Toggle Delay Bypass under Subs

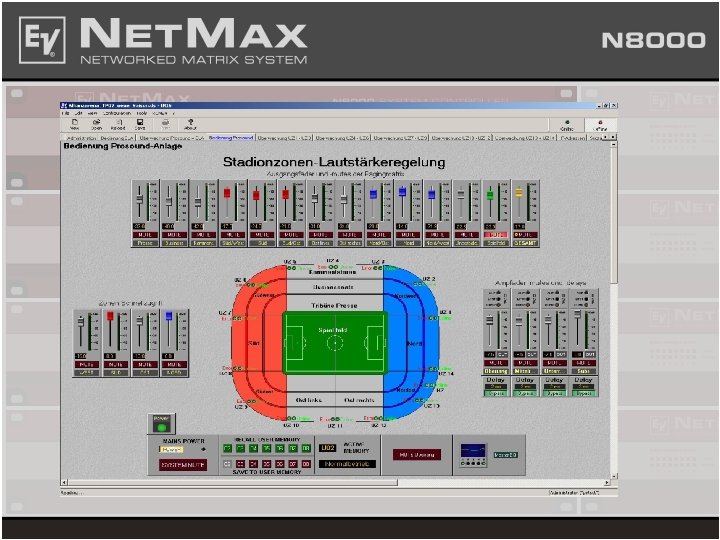583,394
